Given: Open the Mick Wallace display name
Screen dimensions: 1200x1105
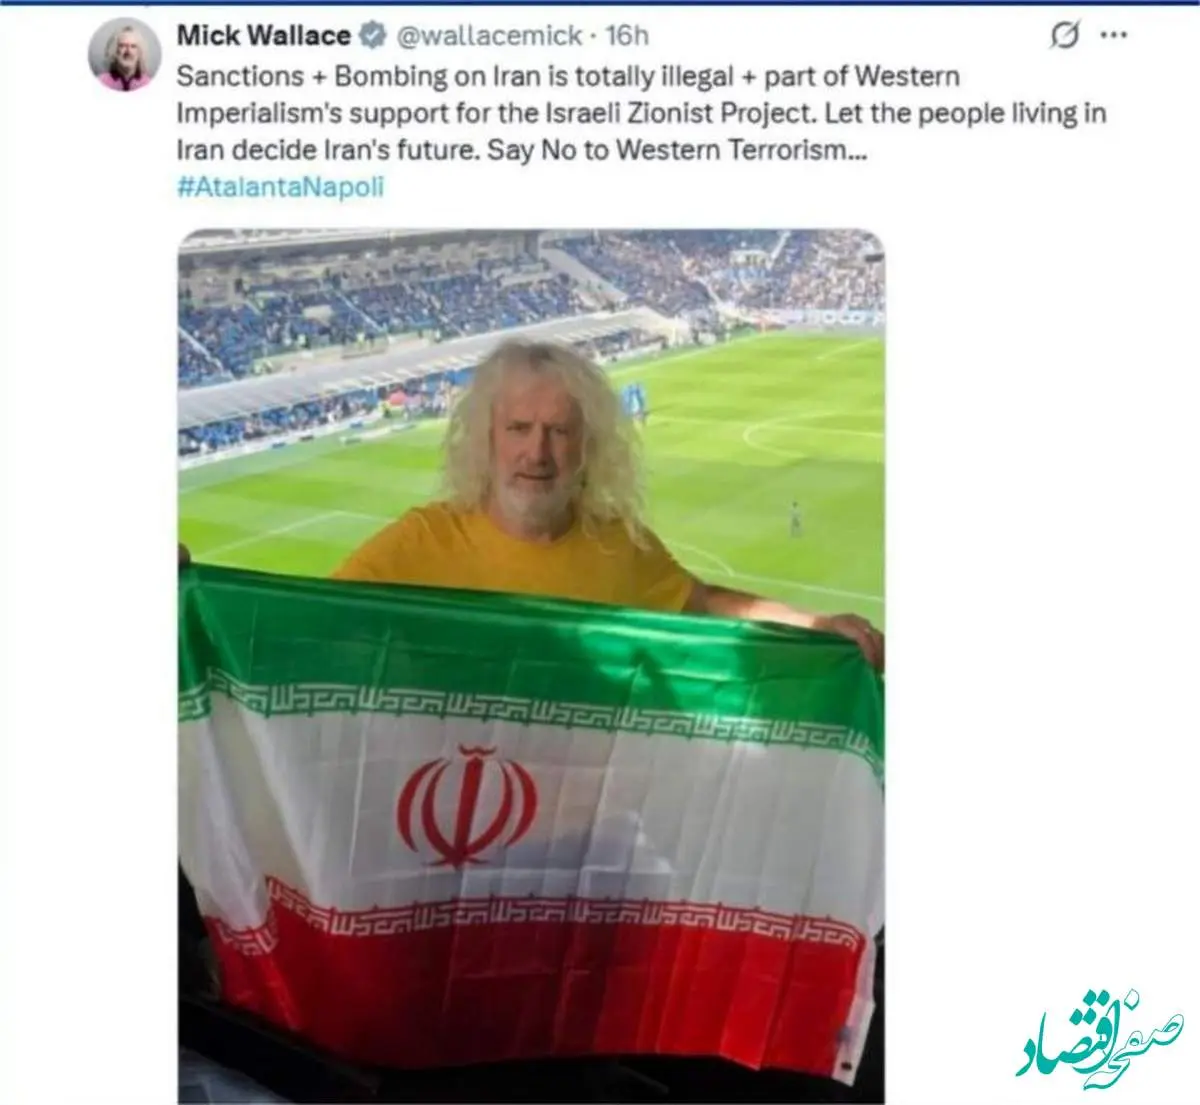Looking at the screenshot, I should (264, 36).
